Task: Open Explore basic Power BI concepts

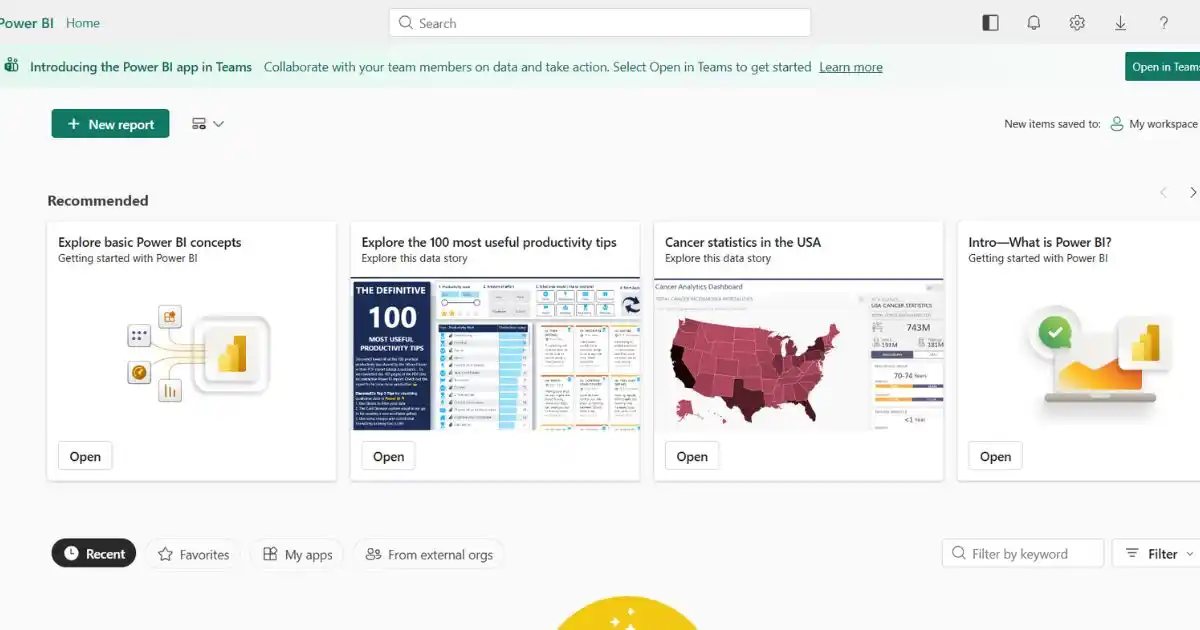Action: [x=85, y=456]
